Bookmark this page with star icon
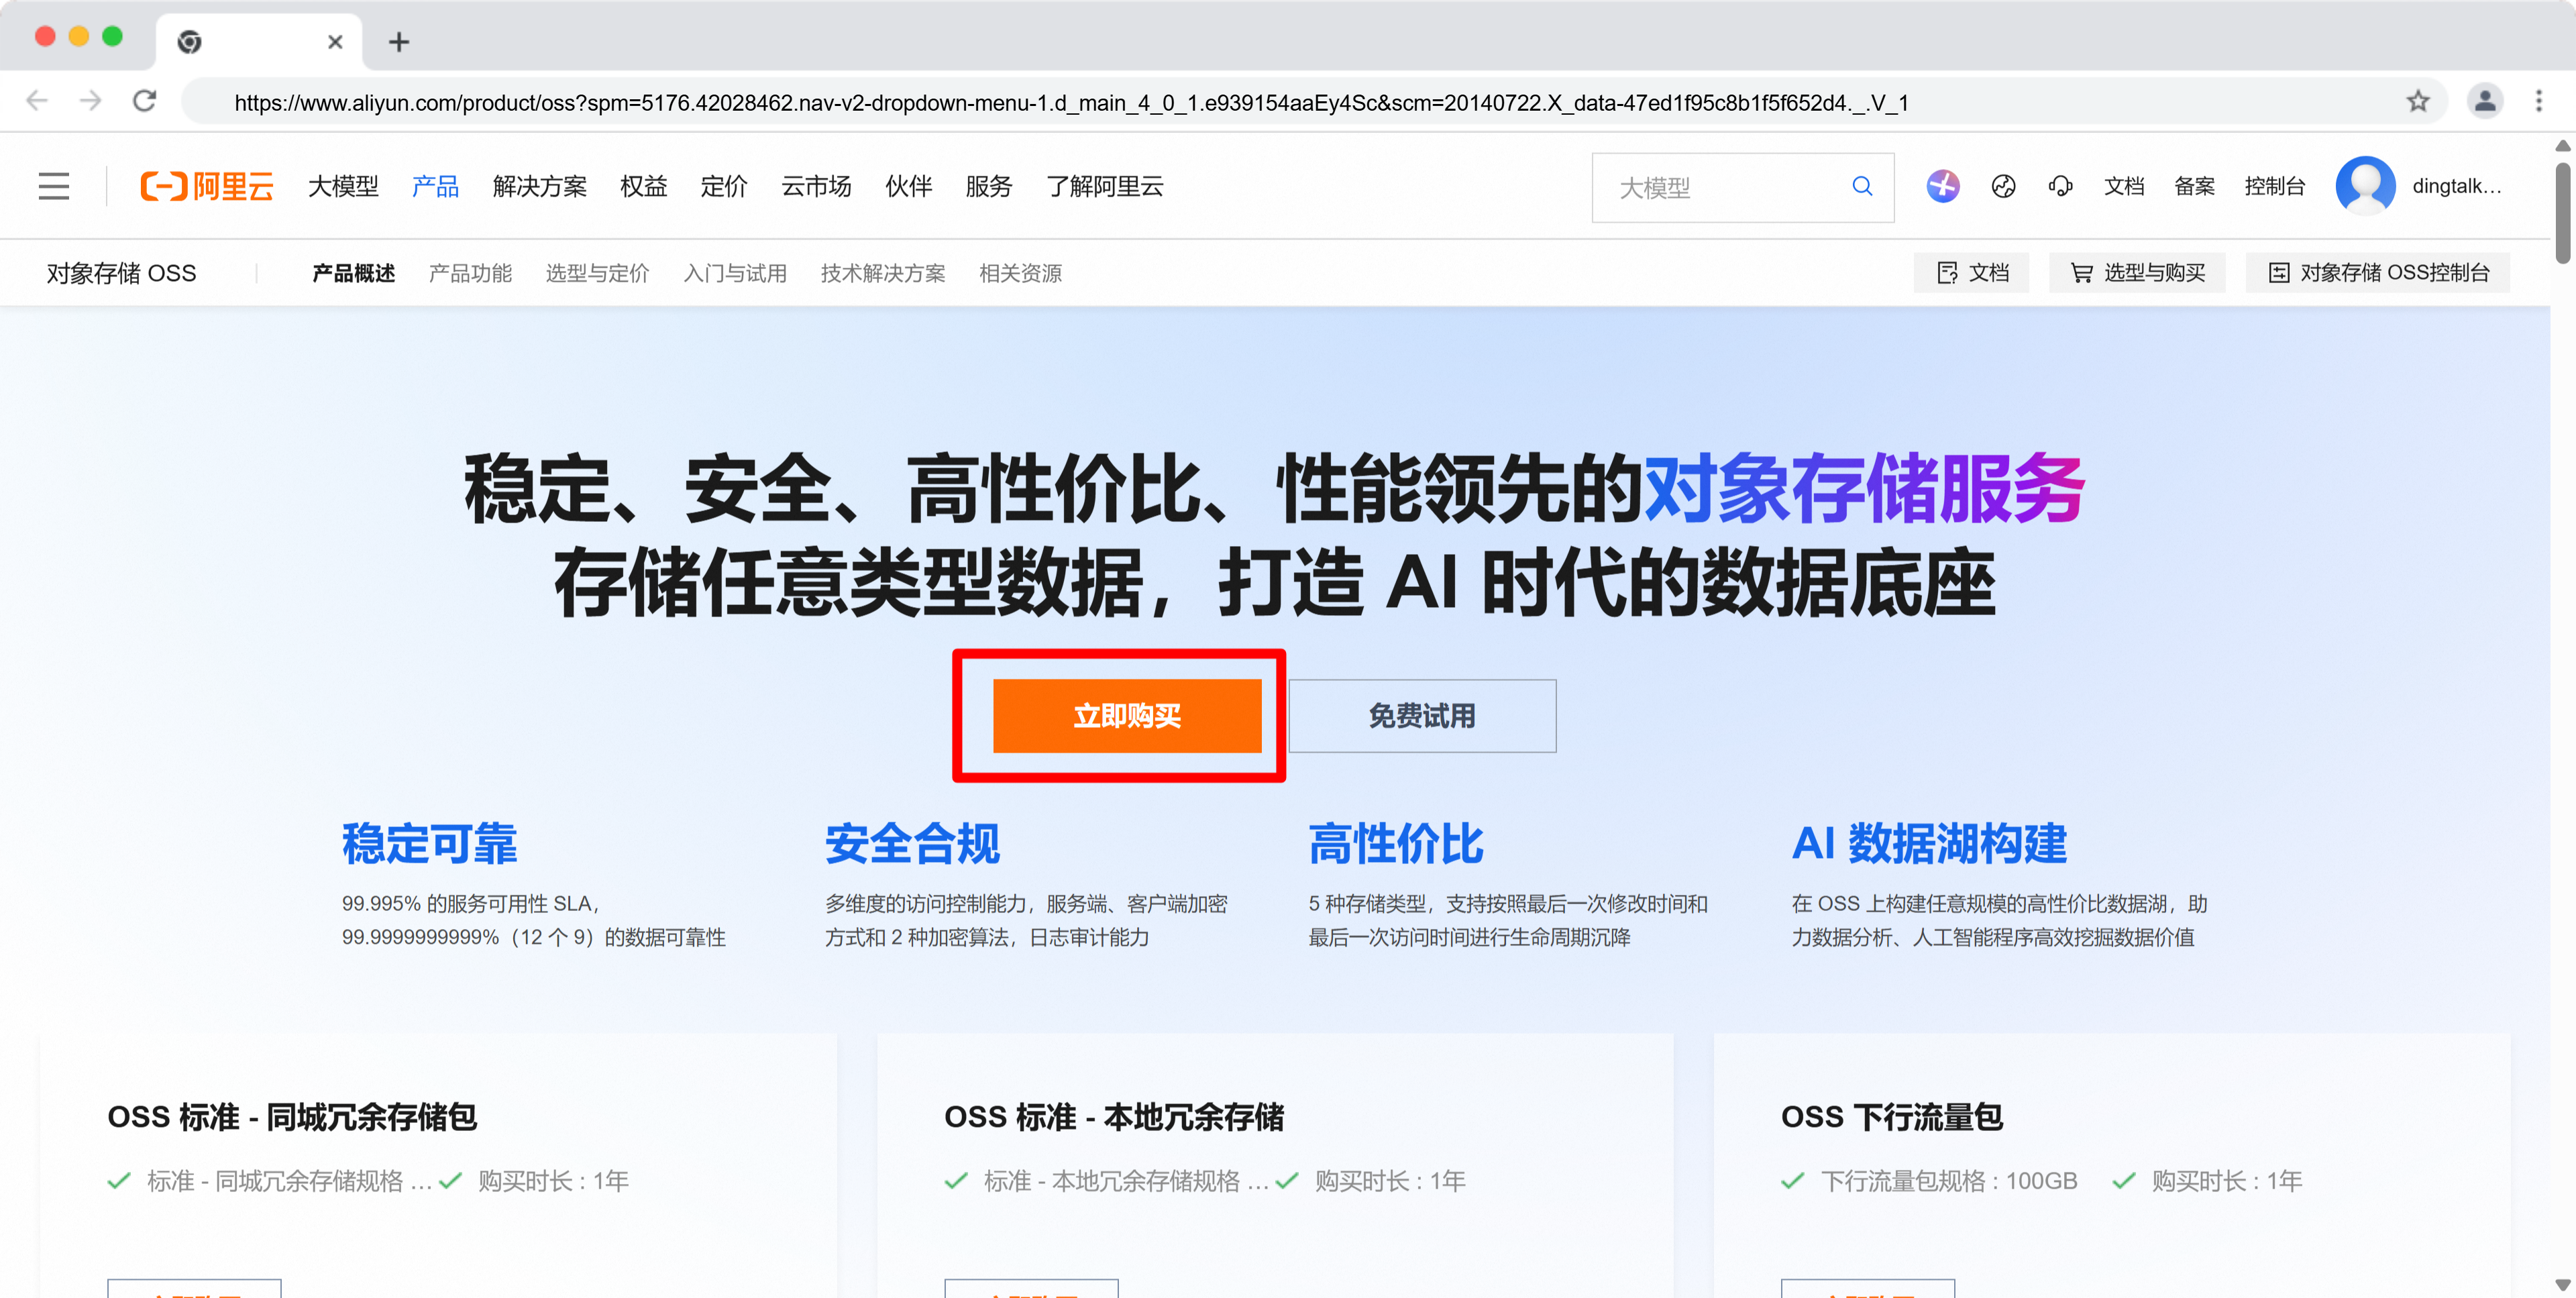The image size is (2576, 1298). point(2417,101)
